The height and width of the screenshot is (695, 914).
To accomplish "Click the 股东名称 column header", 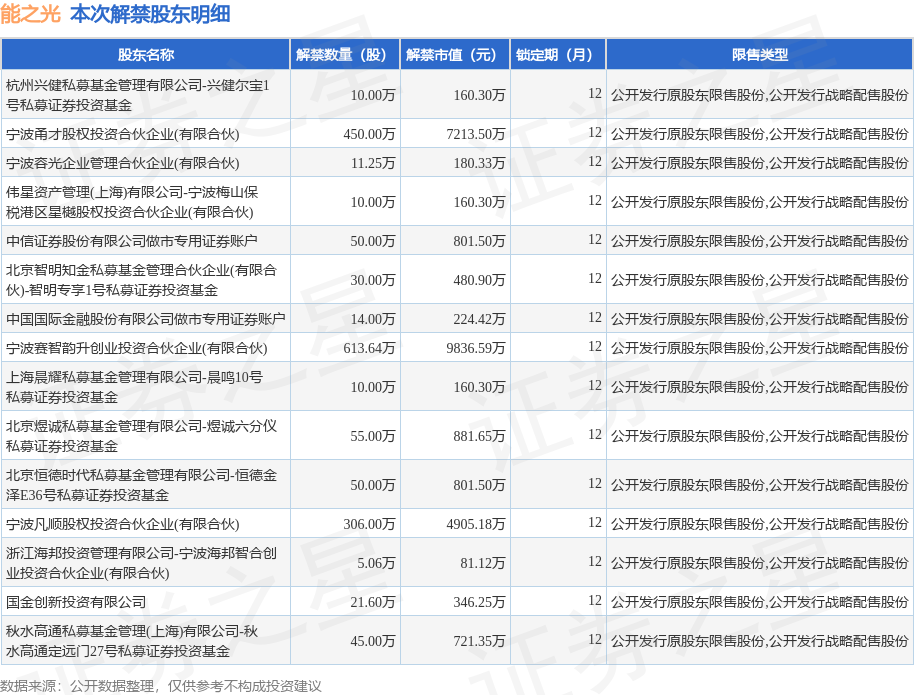I will tap(146, 55).
